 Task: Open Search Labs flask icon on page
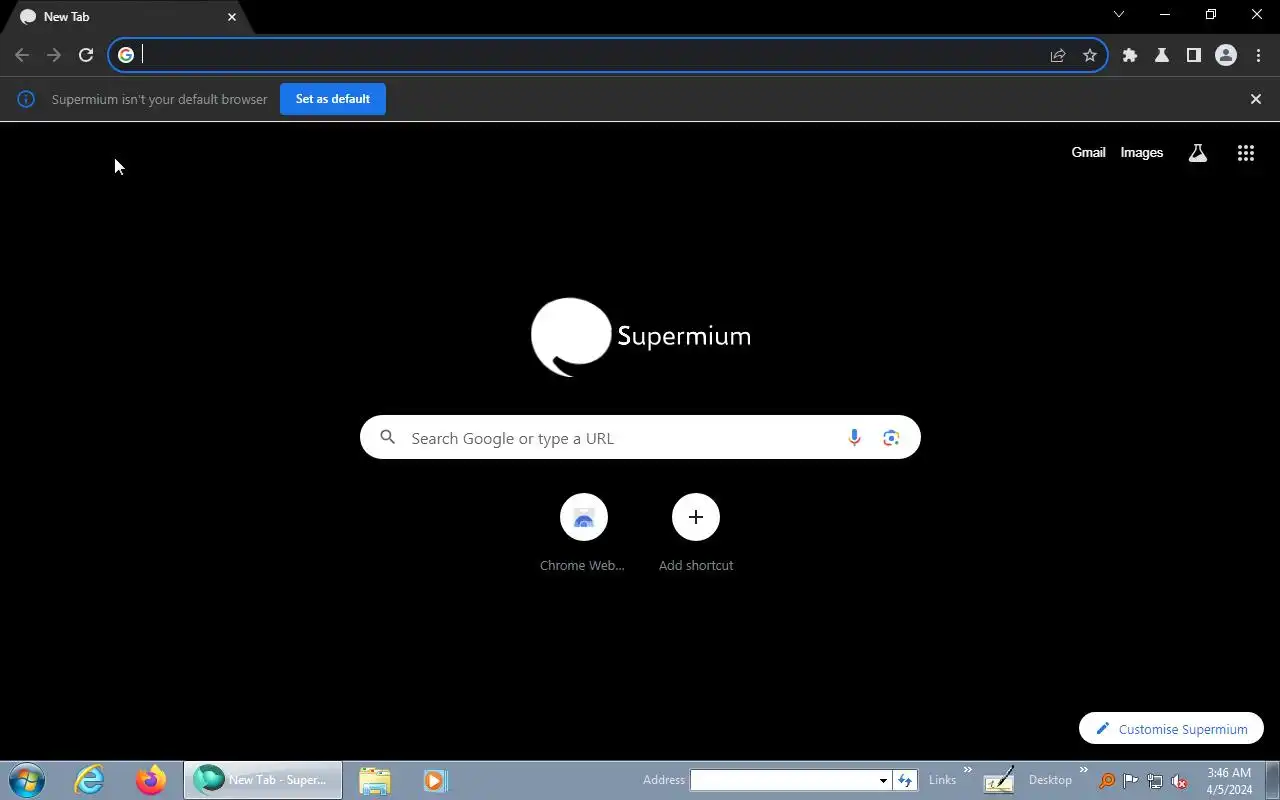tap(1197, 153)
